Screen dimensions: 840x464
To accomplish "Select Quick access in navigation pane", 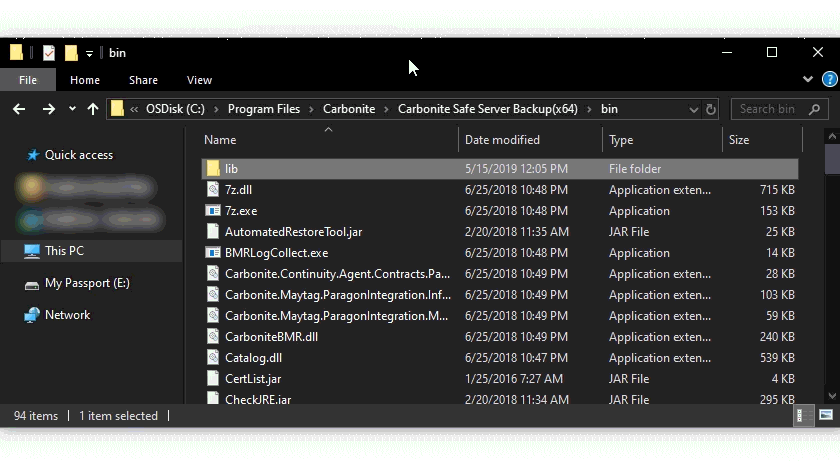I will point(79,155).
